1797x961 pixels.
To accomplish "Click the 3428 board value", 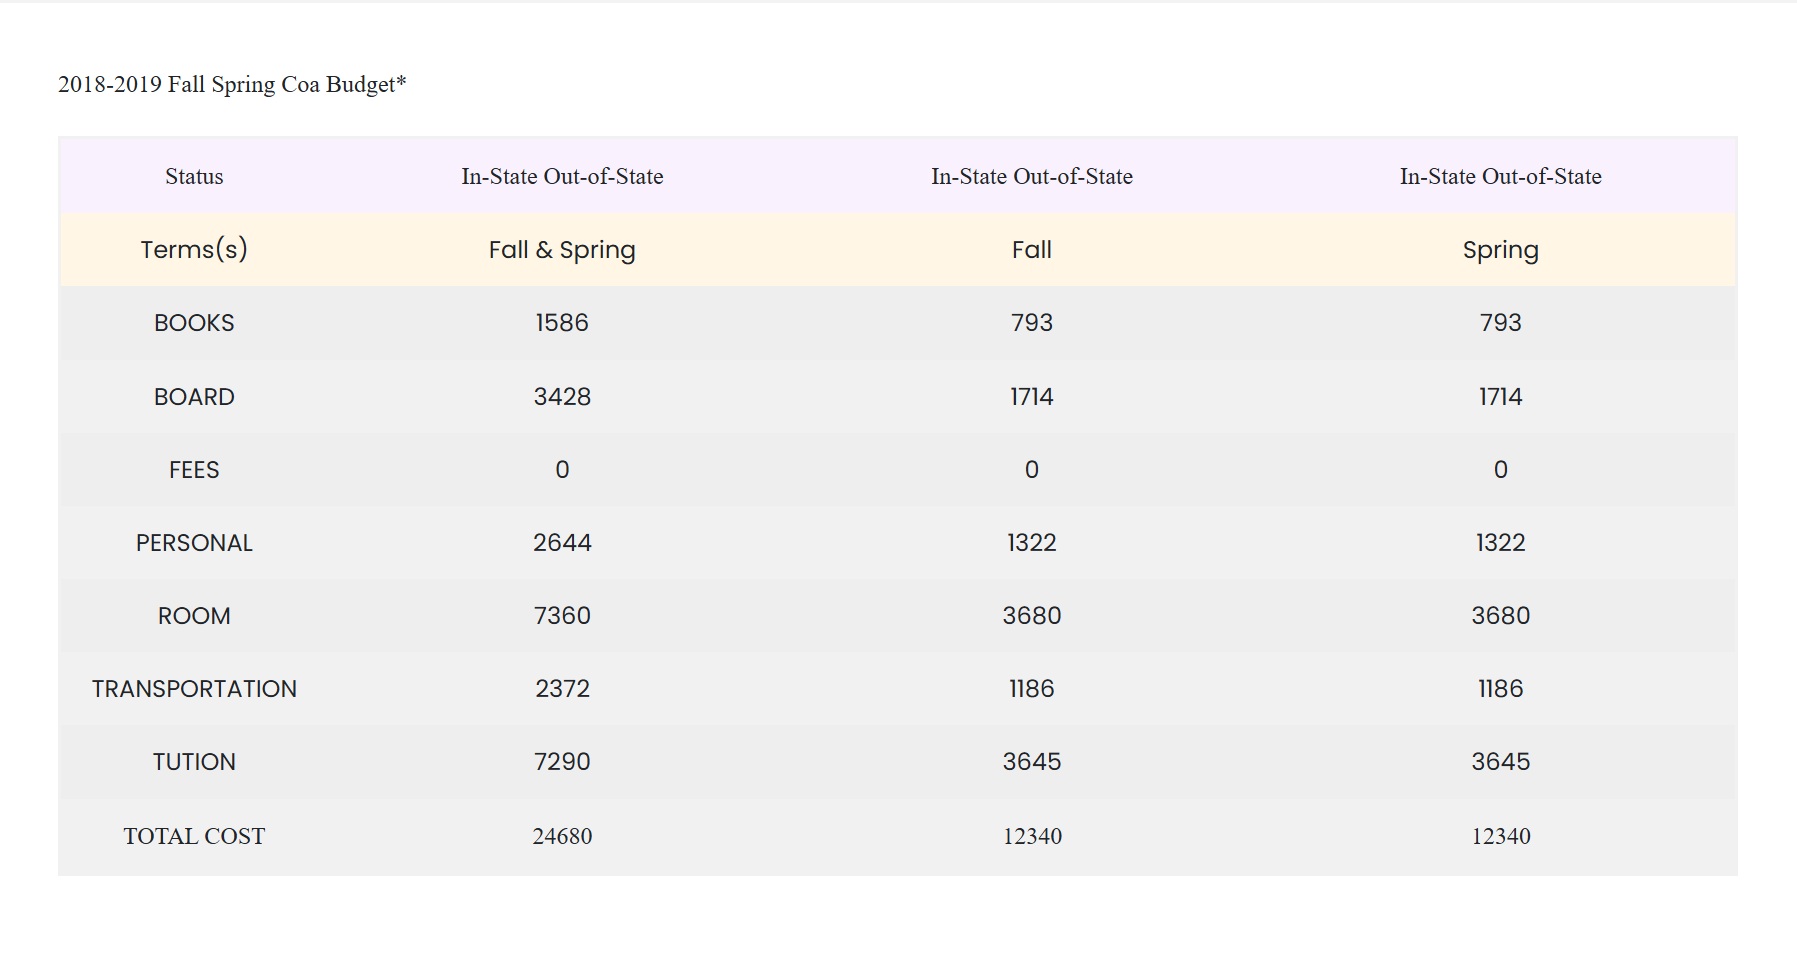I will pyautogui.click(x=562, y=397).
